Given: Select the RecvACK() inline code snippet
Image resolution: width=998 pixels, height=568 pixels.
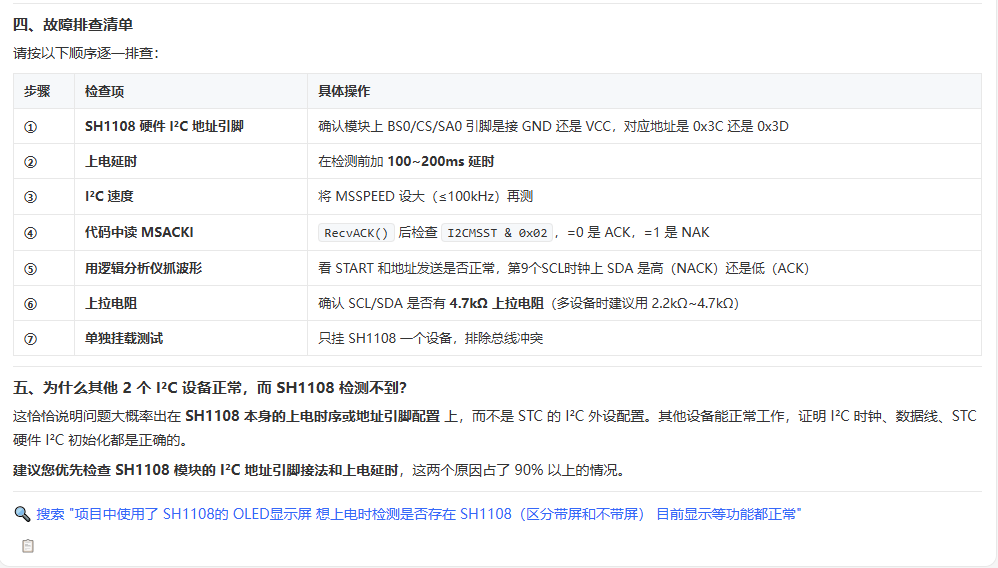Looking at the screenshot, I should click(x=356, y=232).
